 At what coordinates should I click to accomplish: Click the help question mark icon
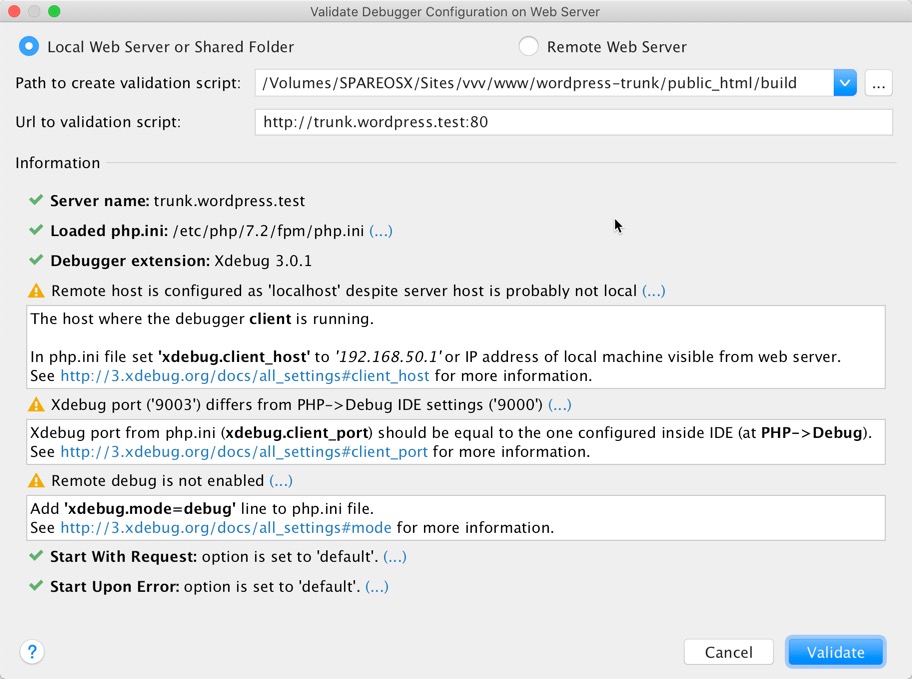(x=32, y=652)
